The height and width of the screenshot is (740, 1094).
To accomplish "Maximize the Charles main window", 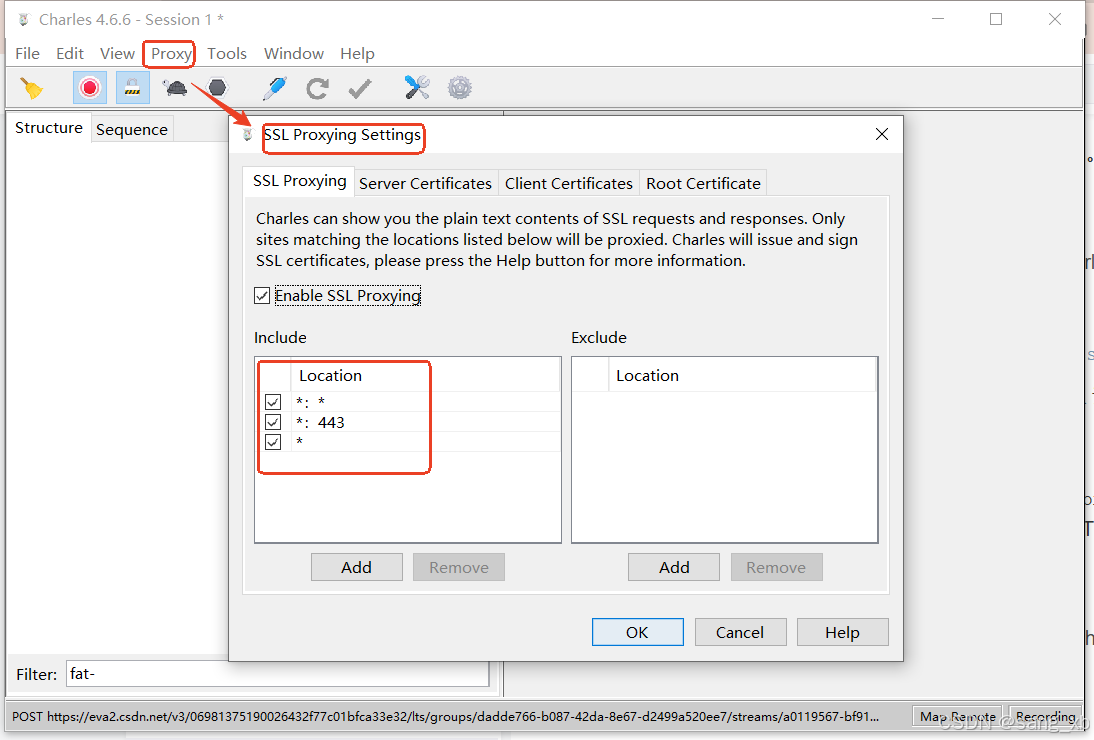I will (x=996, y=20).
